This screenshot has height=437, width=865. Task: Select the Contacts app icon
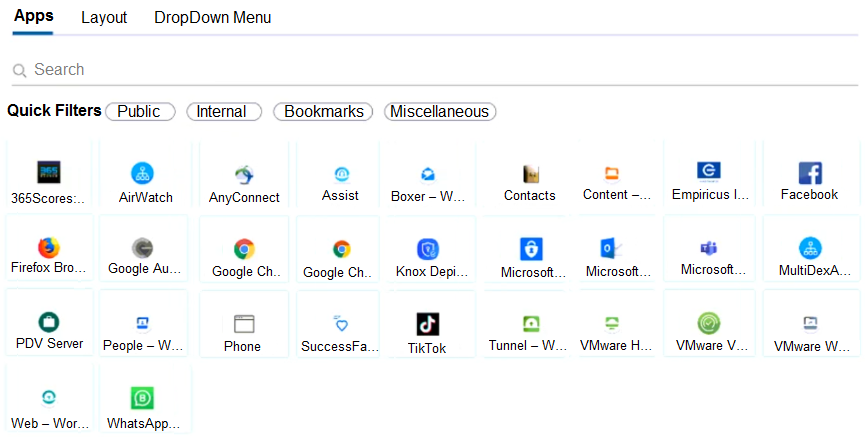pos(531,174)
